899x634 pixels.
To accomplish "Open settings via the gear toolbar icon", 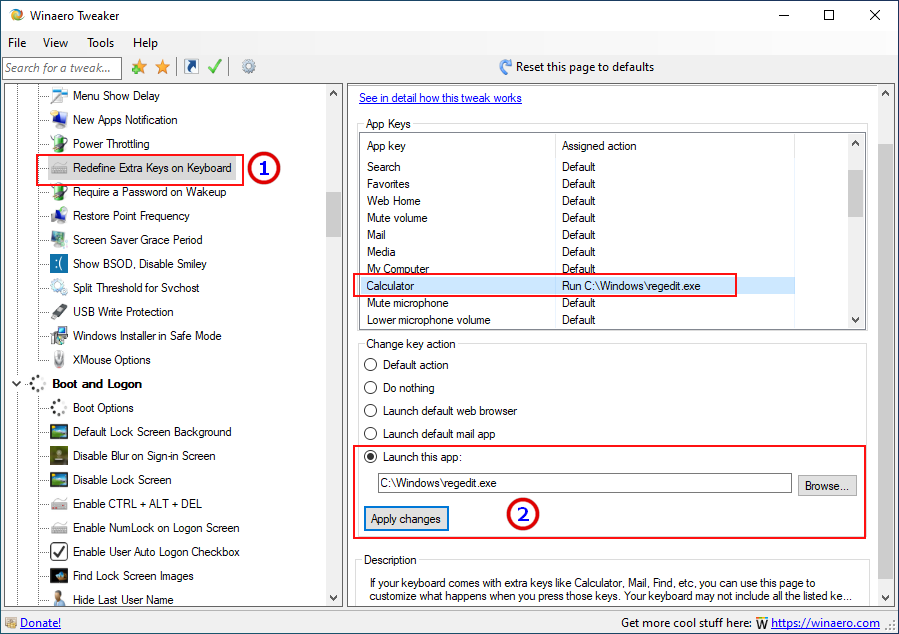I will (248, 67).
